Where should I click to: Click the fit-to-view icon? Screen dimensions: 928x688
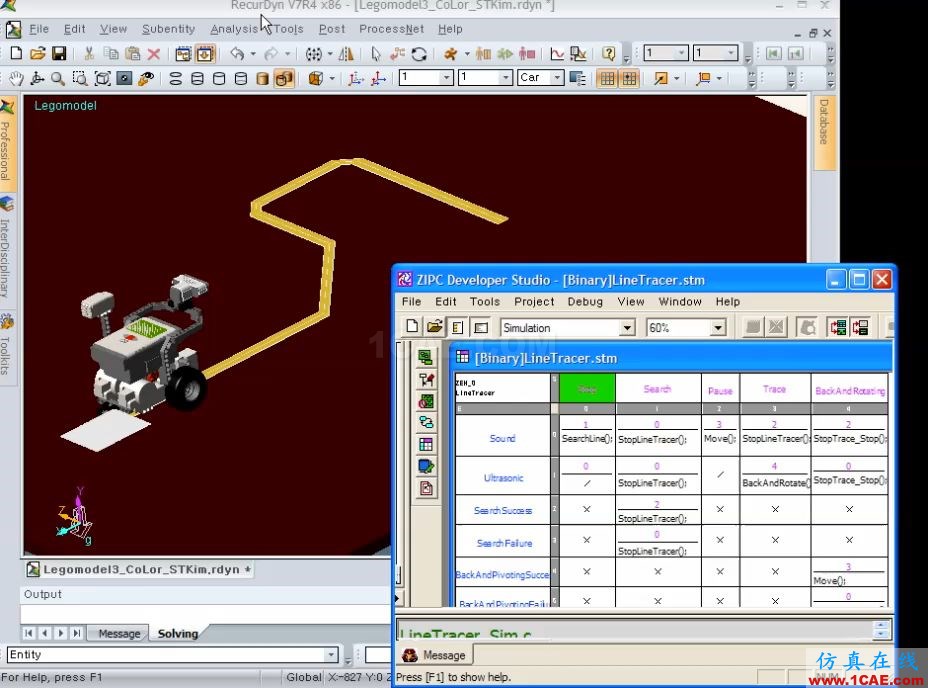click(102, 78)
